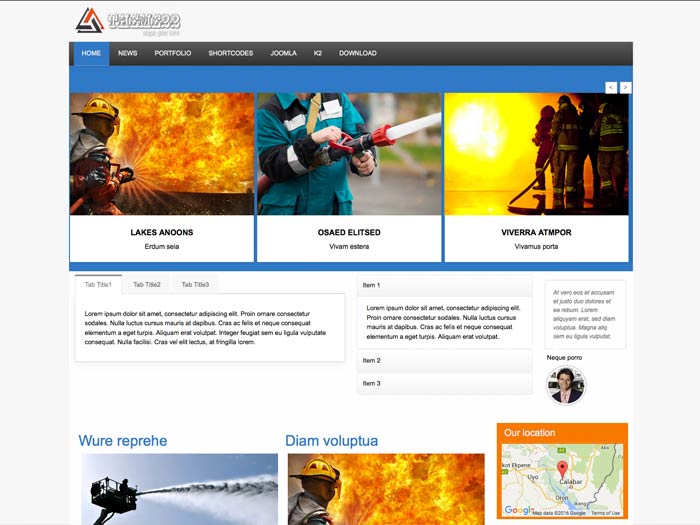The height and width of the screenshot is (525, 700).
Task: Click the next slide arrow
Action: pyautogui.click(x=626, y=88)
